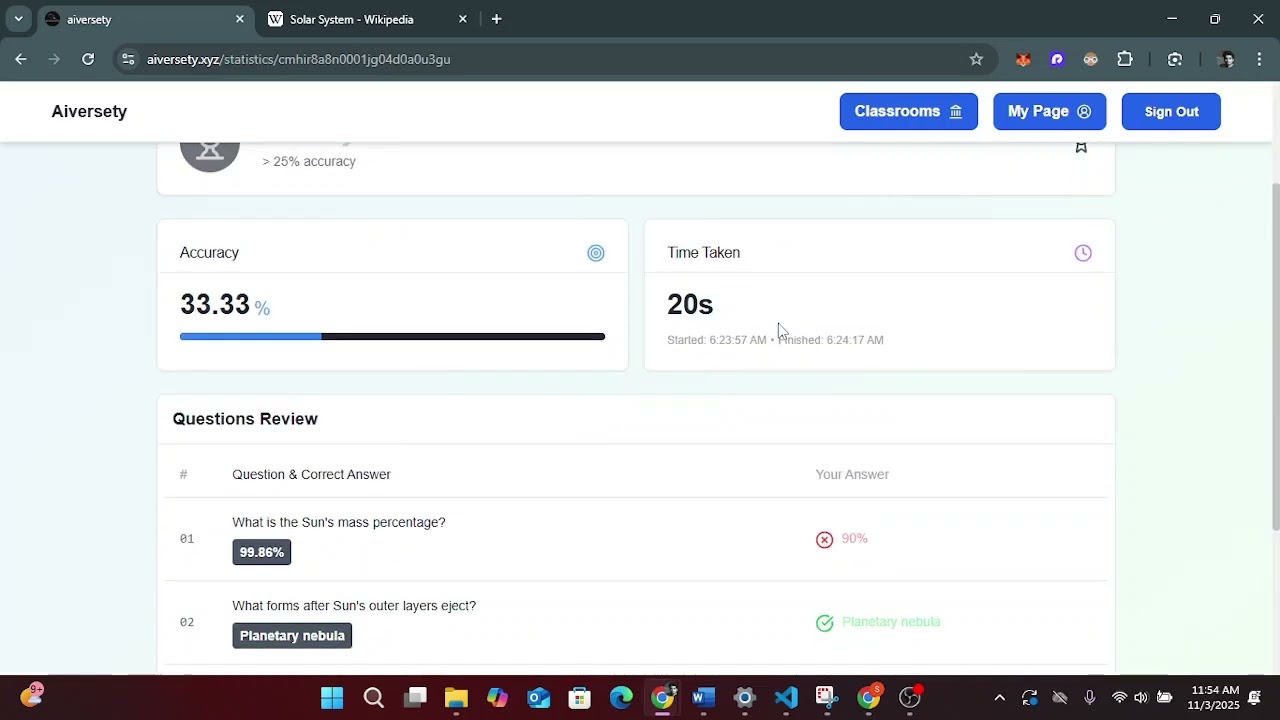Open File Explorer from taskbar

pyautogui.click(x=456, y=697)
